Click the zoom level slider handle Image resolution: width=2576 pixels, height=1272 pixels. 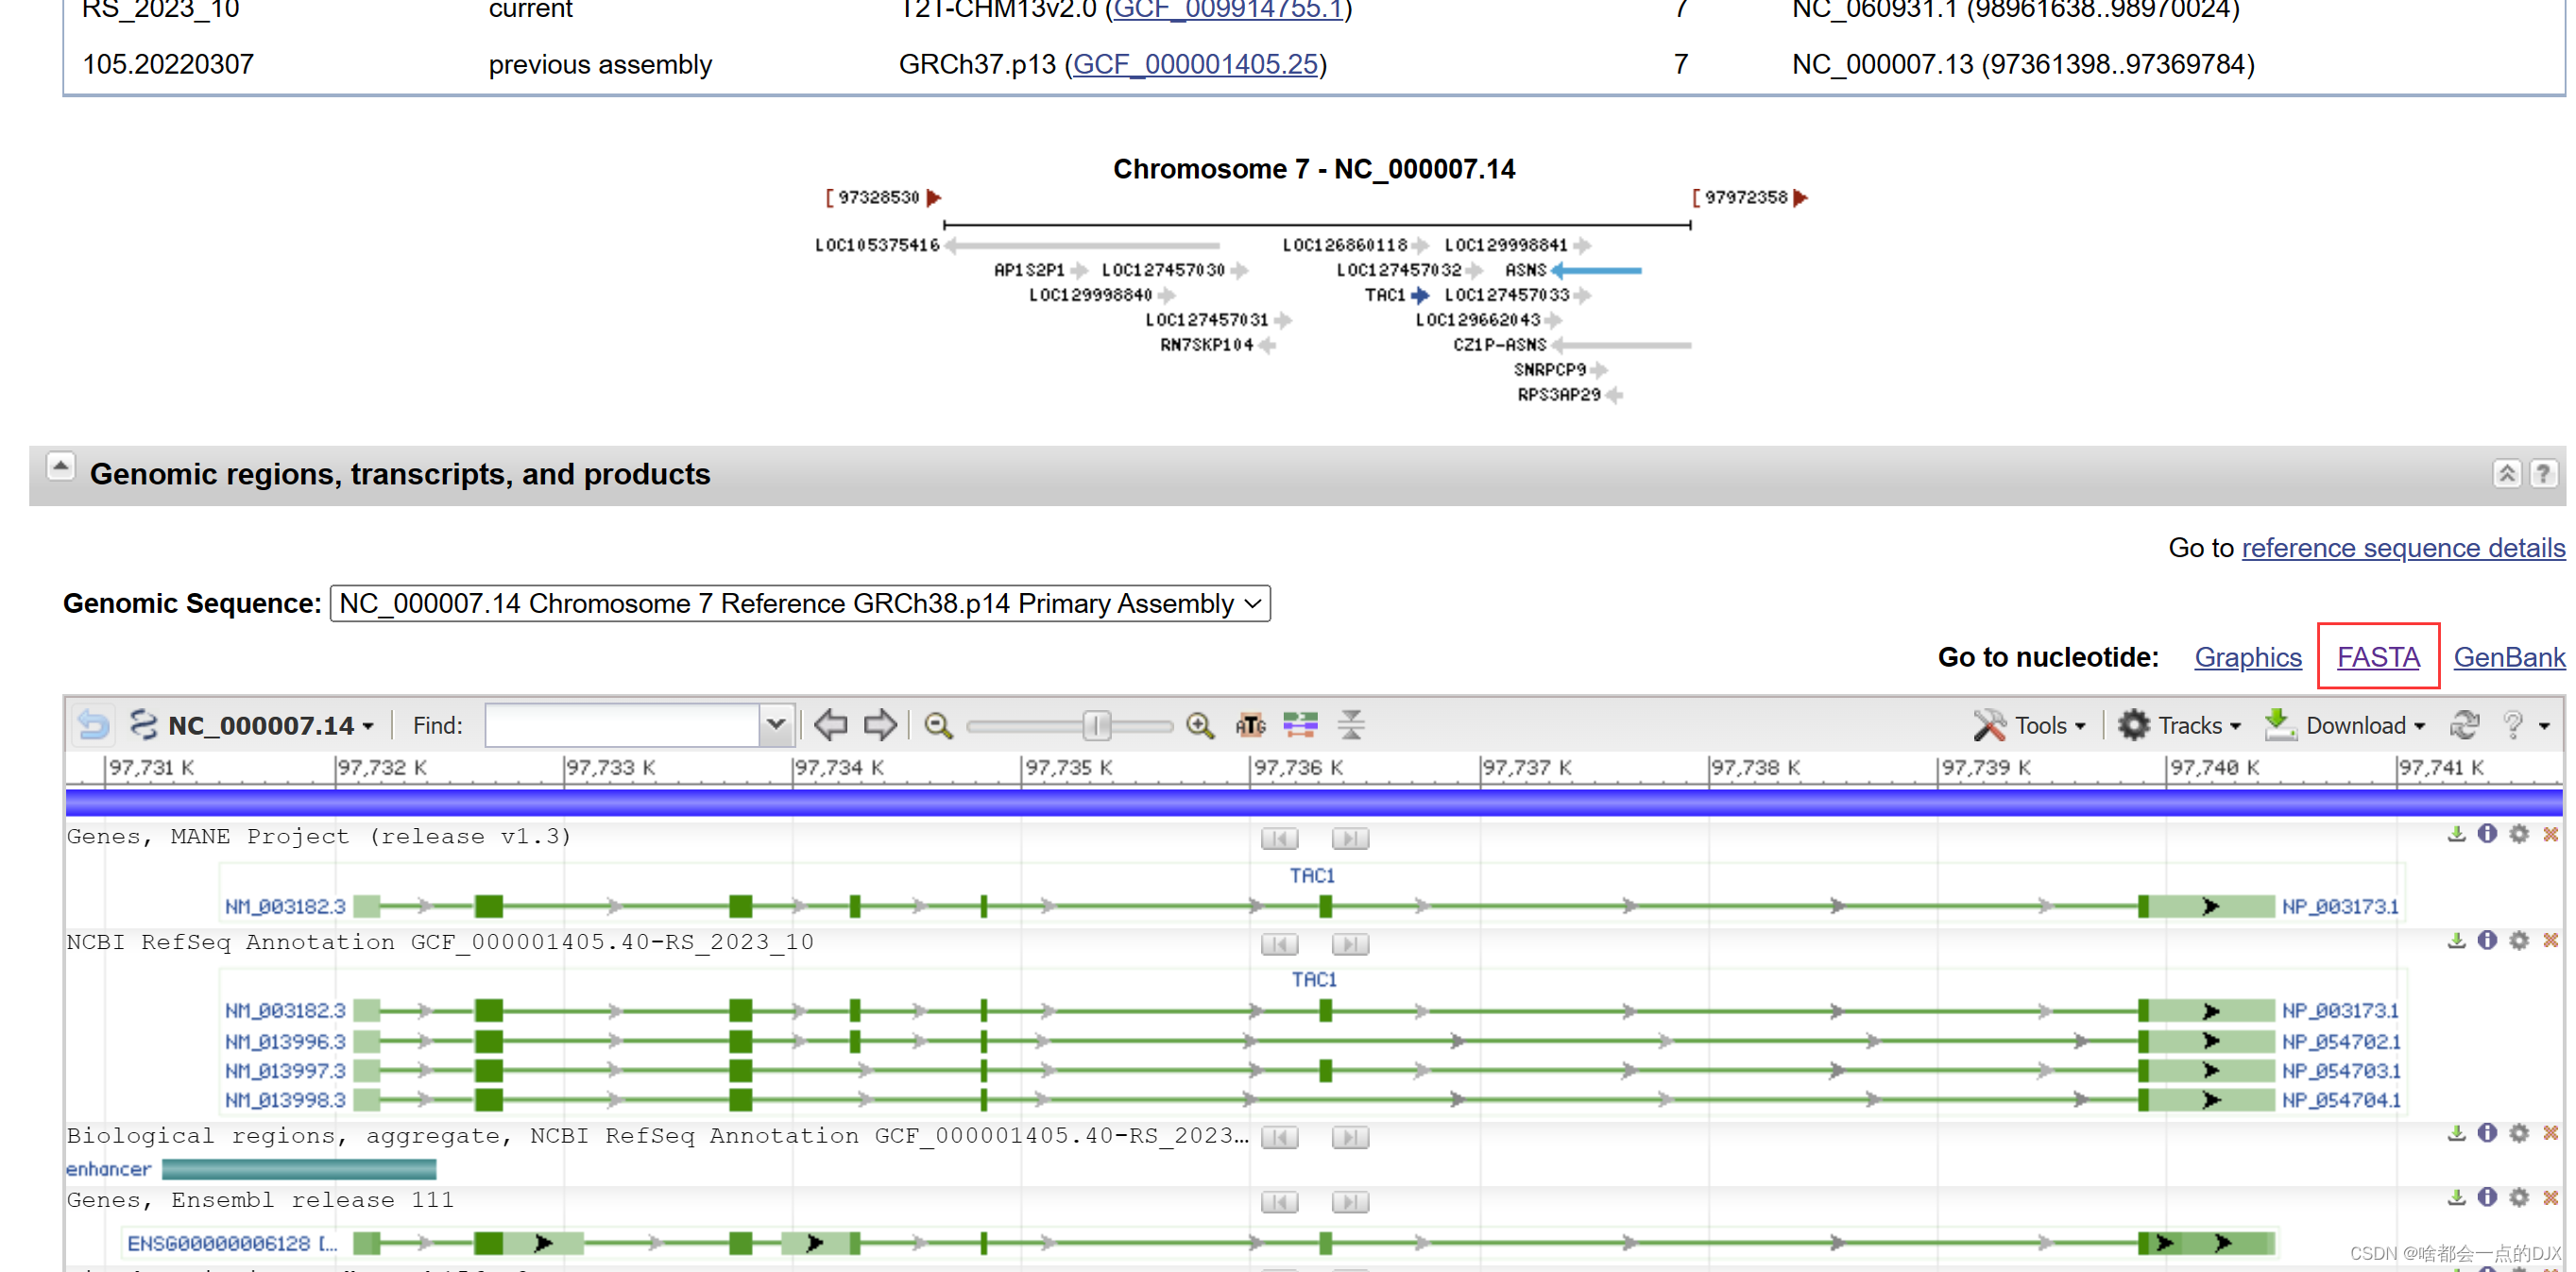point(1097,725)
